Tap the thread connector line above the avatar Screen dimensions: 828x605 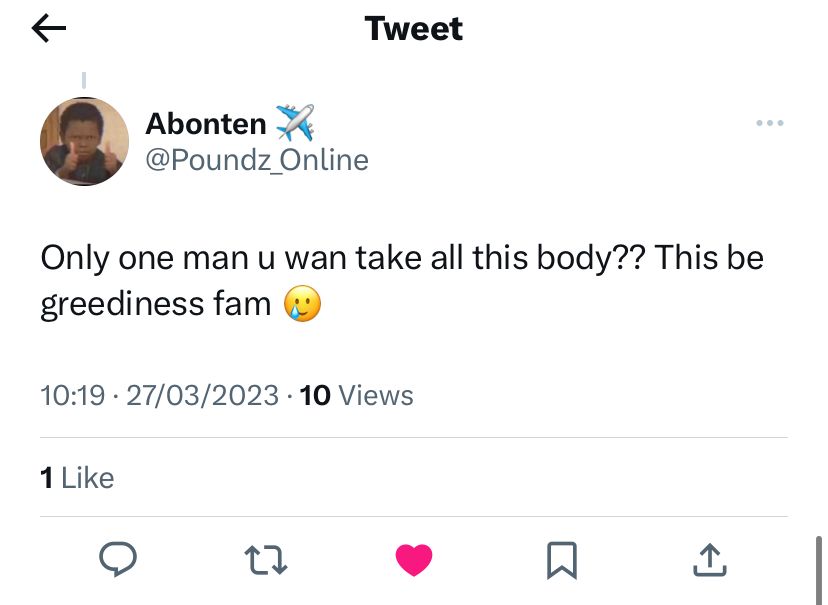pyautogui.click(x=84, y=79)
